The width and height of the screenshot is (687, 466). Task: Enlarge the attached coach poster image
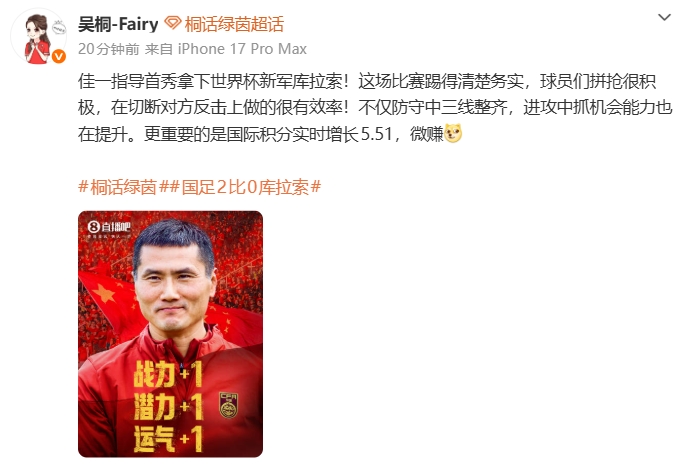pos(170,334)
